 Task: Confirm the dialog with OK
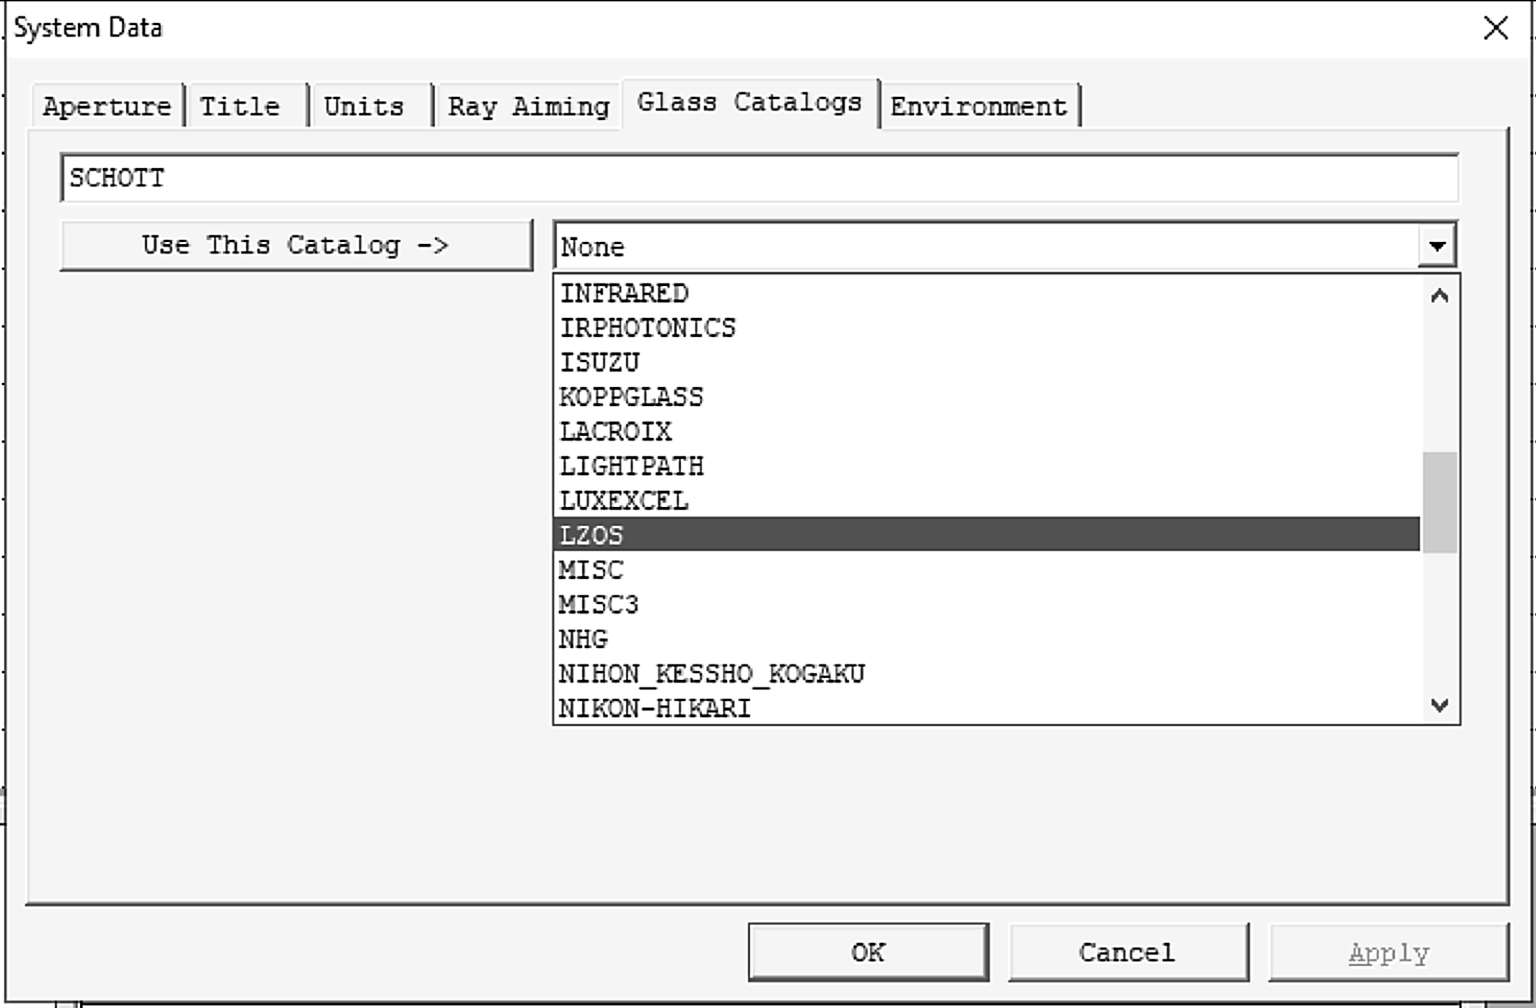(867, 952)
